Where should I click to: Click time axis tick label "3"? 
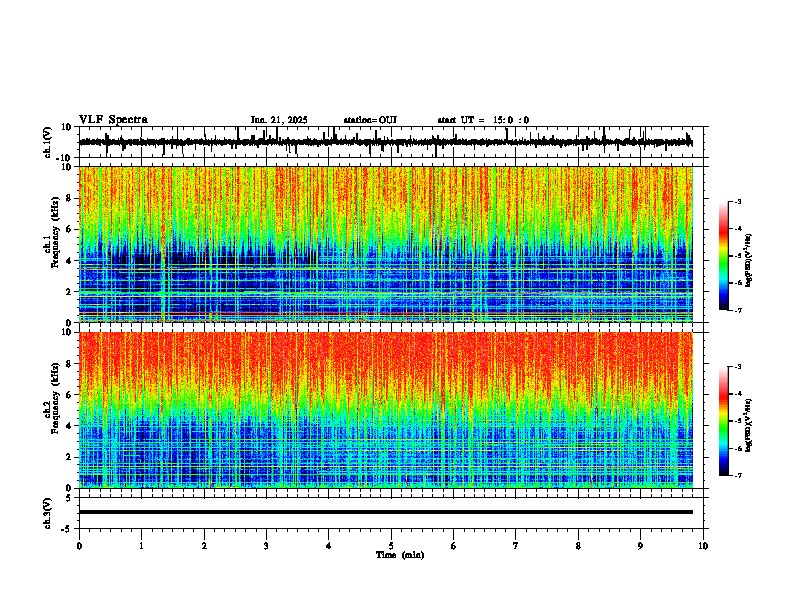coord(266,546)
